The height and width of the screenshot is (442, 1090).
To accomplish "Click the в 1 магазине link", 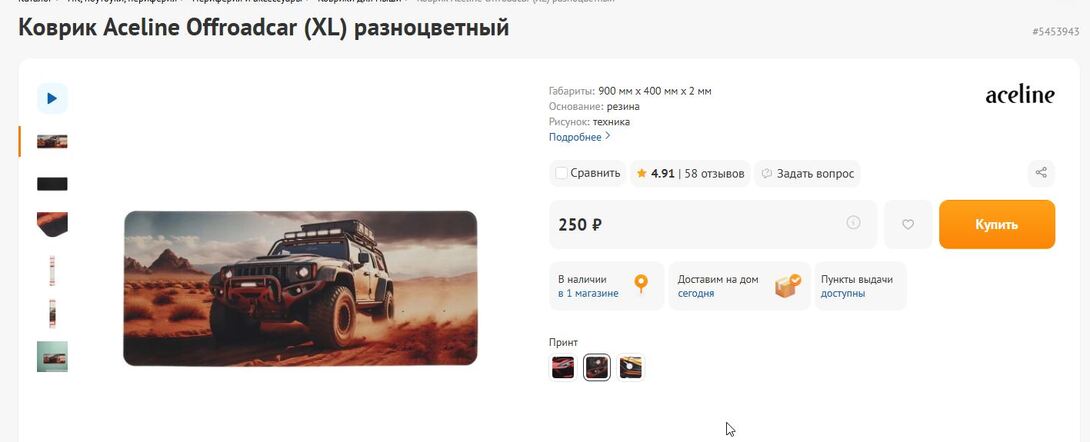I will tap(588, 293).
